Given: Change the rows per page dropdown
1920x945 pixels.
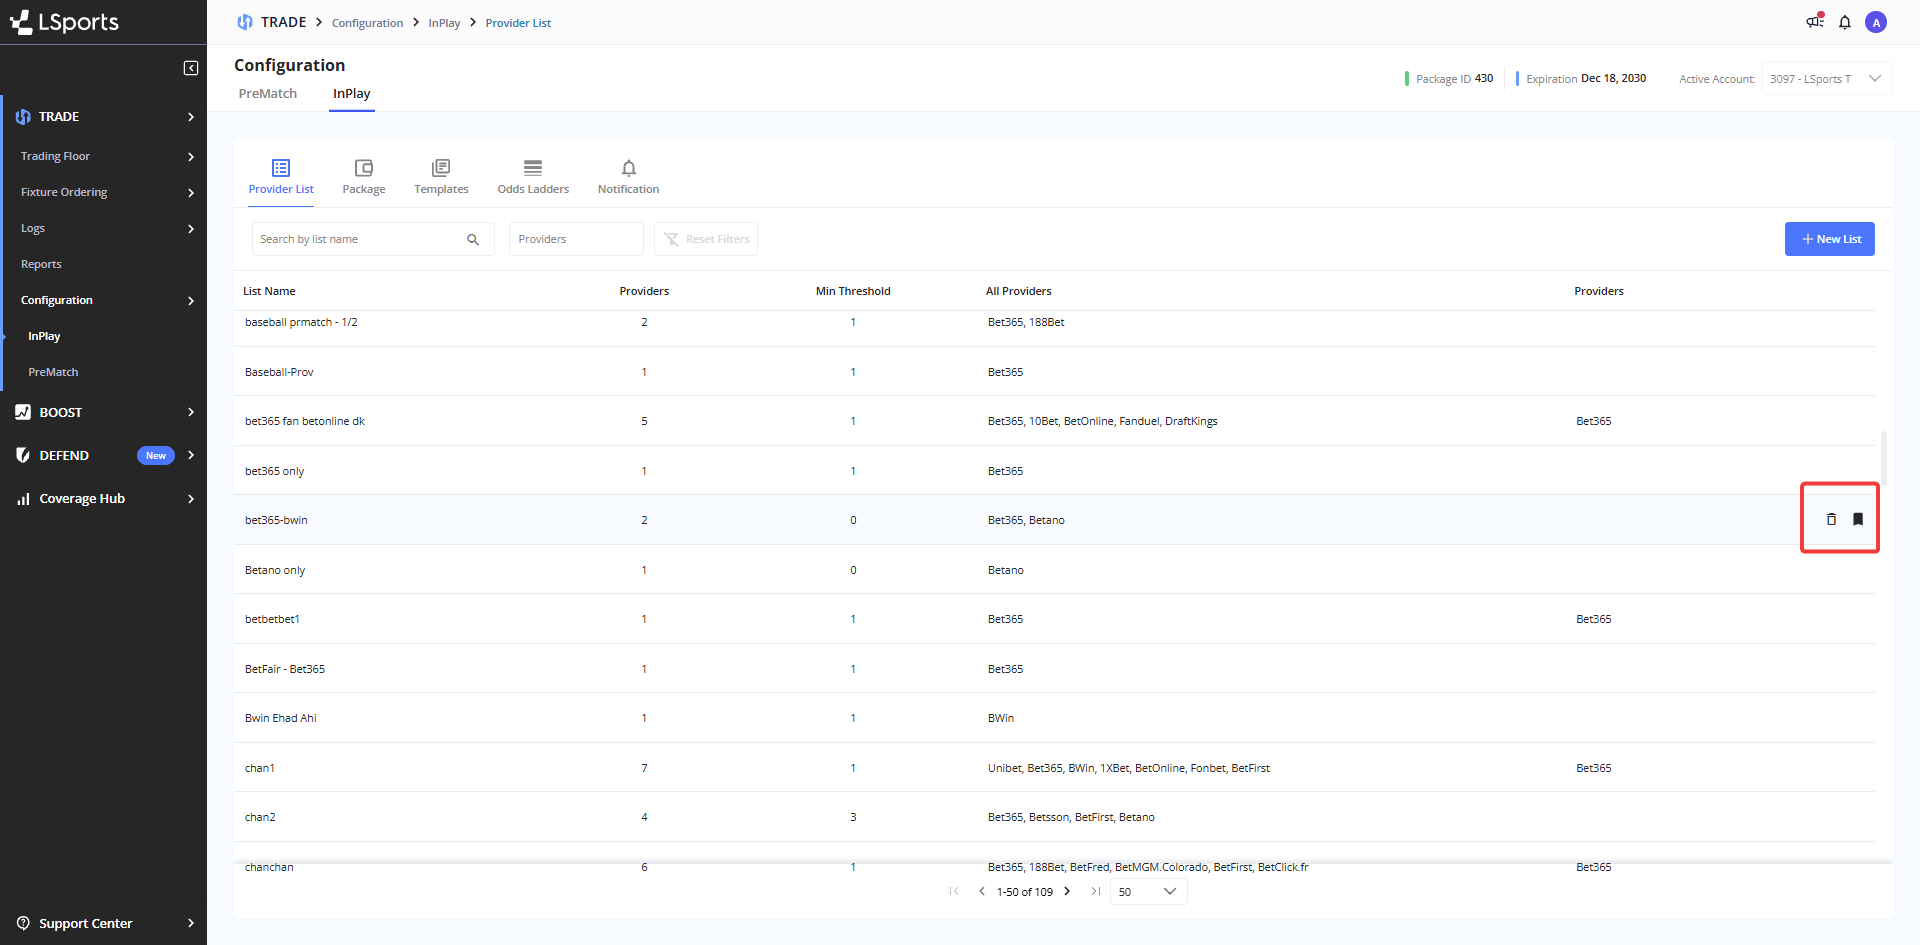Looking at the screenshot, I should coord(1148,892).
